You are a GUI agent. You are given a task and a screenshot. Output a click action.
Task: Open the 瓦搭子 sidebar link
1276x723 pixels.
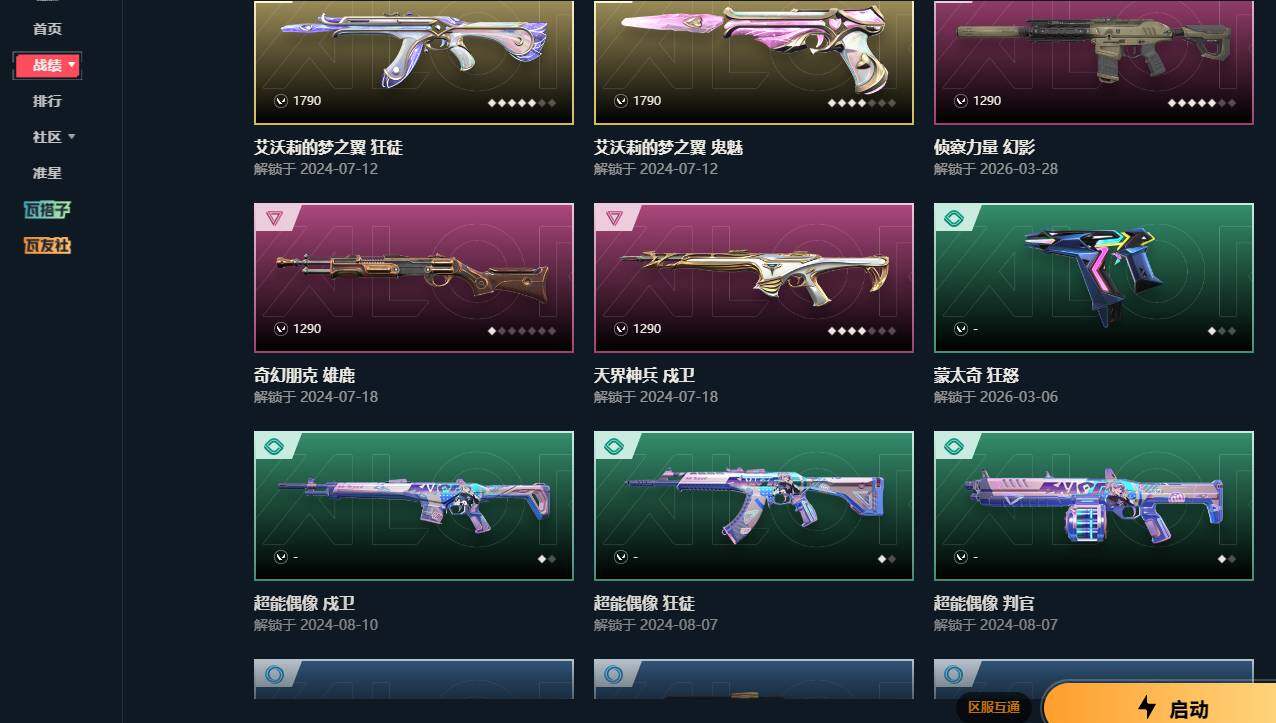(47, 210)
